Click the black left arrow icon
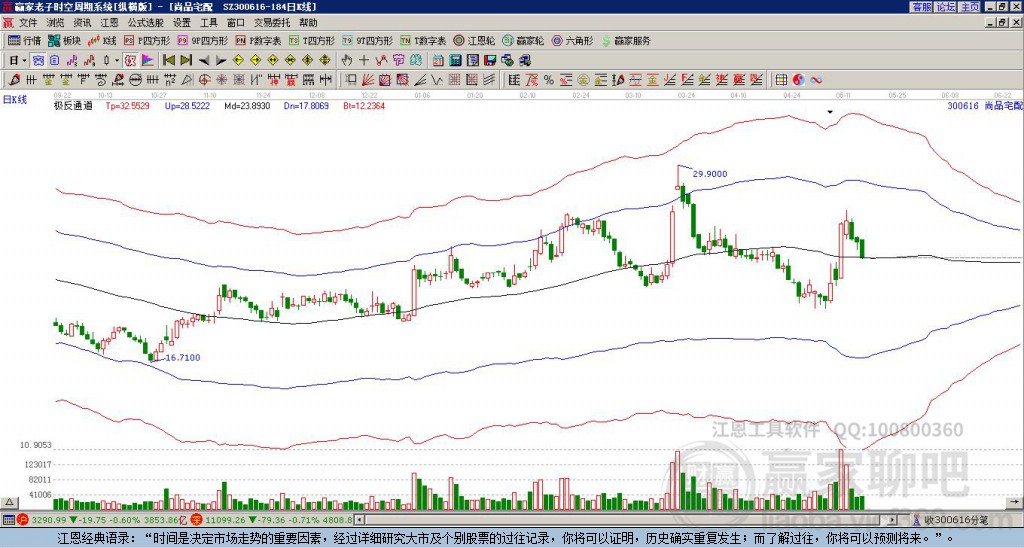 204,60
